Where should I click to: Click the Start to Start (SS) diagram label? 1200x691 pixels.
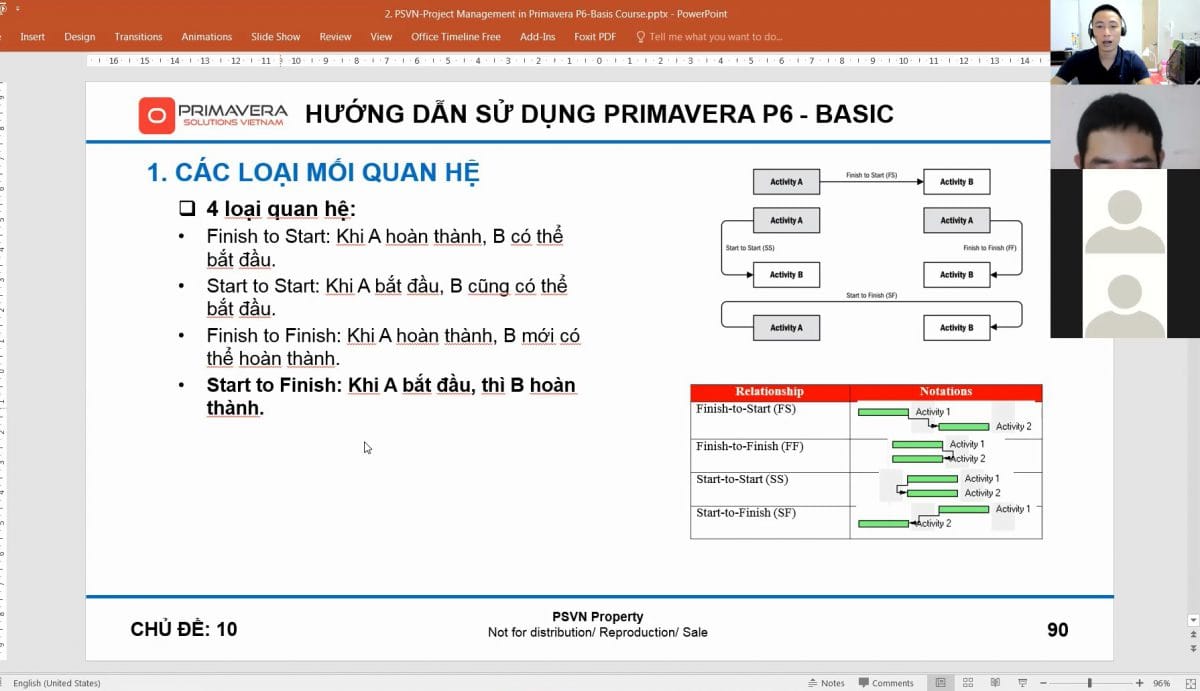pos(749,247)
